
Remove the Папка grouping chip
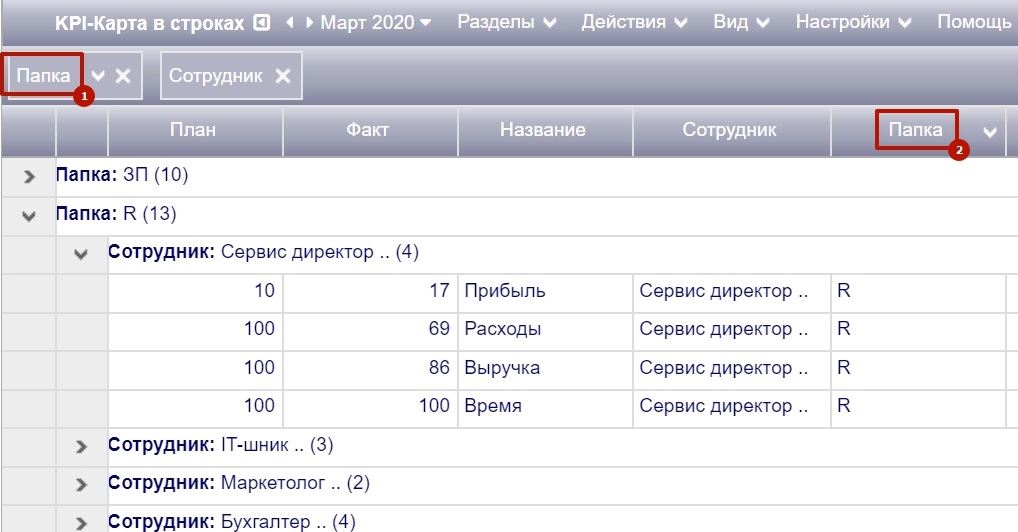(x=123, y=76)
